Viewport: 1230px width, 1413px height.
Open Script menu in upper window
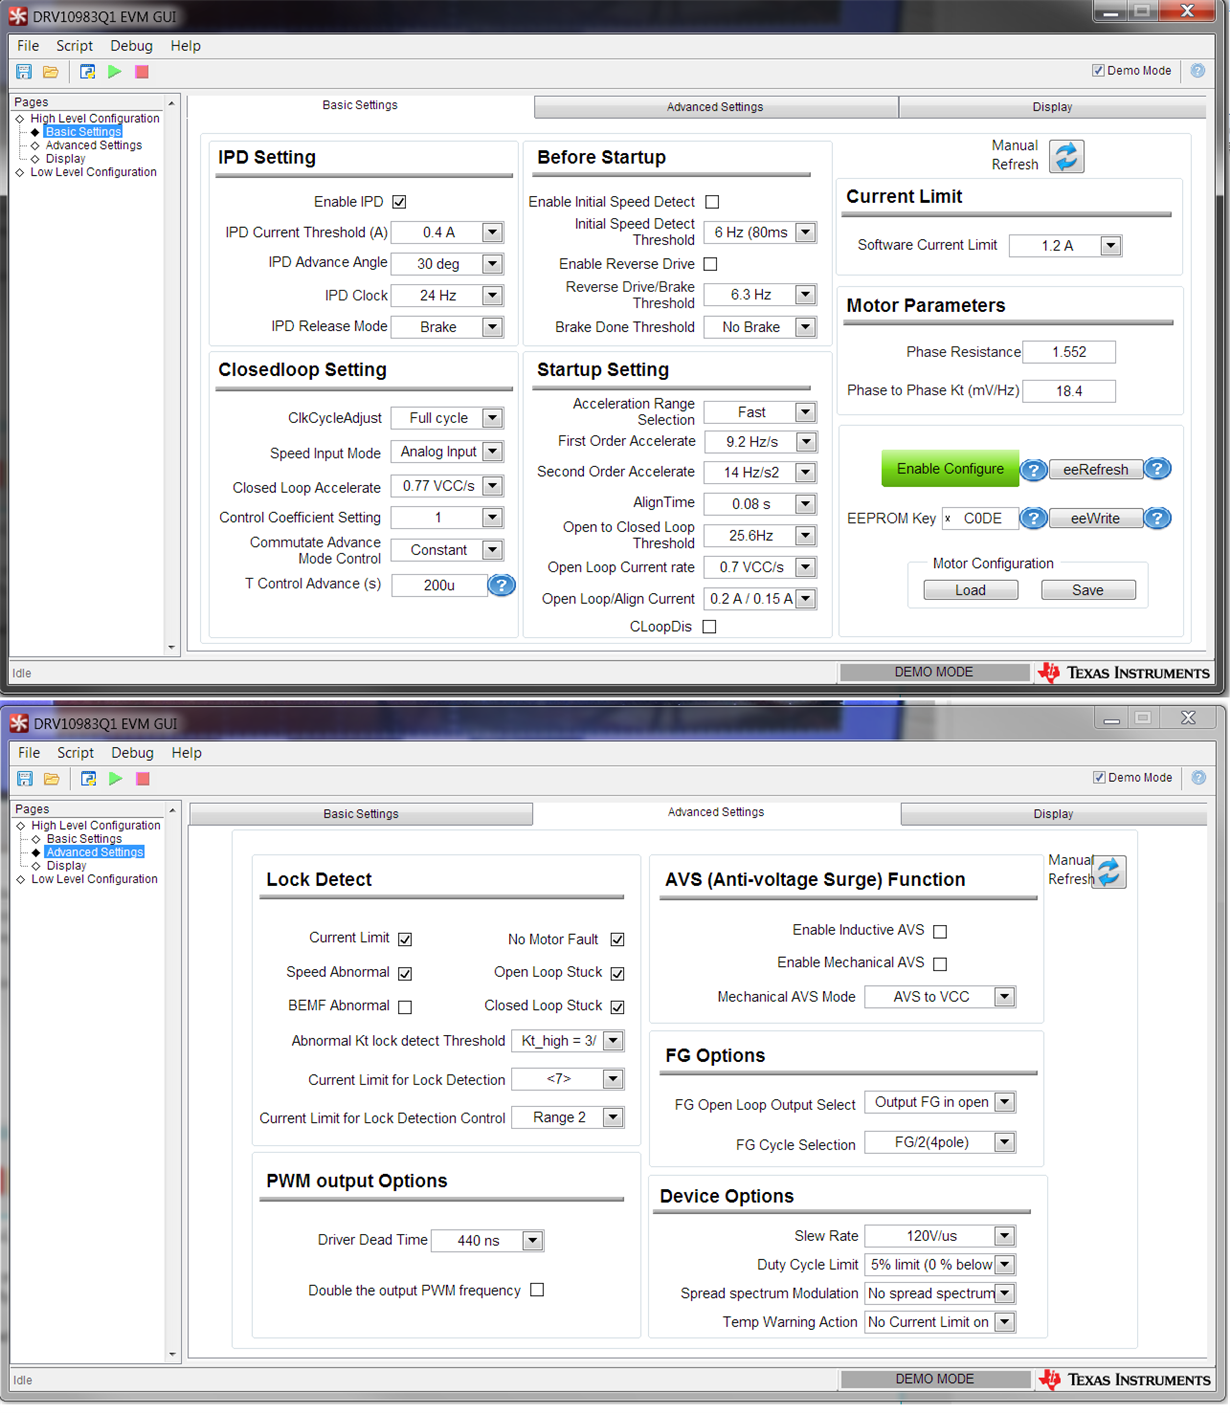pyautogui.click(x=74, y=46)
